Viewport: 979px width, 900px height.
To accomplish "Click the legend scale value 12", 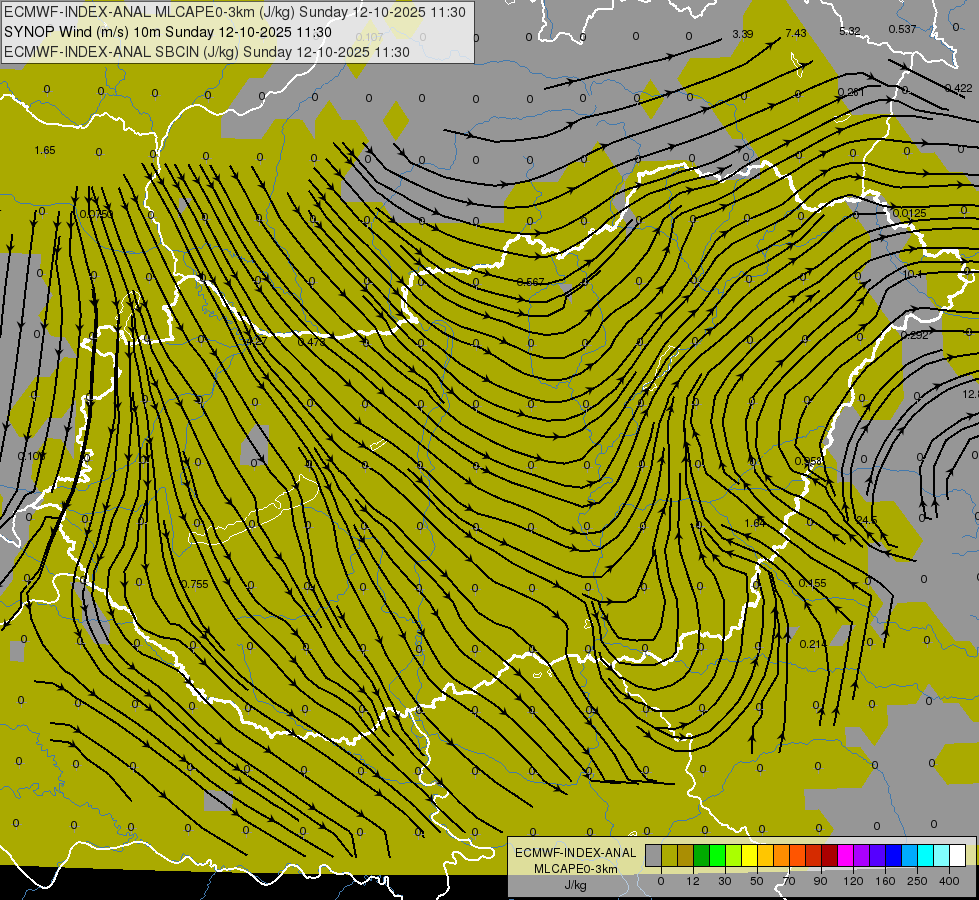I will coord(693,881).
